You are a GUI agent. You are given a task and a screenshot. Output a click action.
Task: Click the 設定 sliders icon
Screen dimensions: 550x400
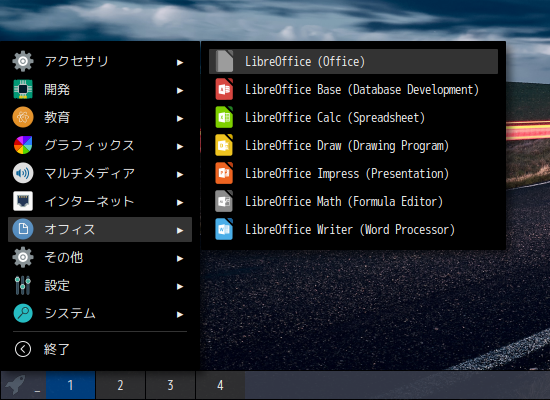(x=23, y=285)
